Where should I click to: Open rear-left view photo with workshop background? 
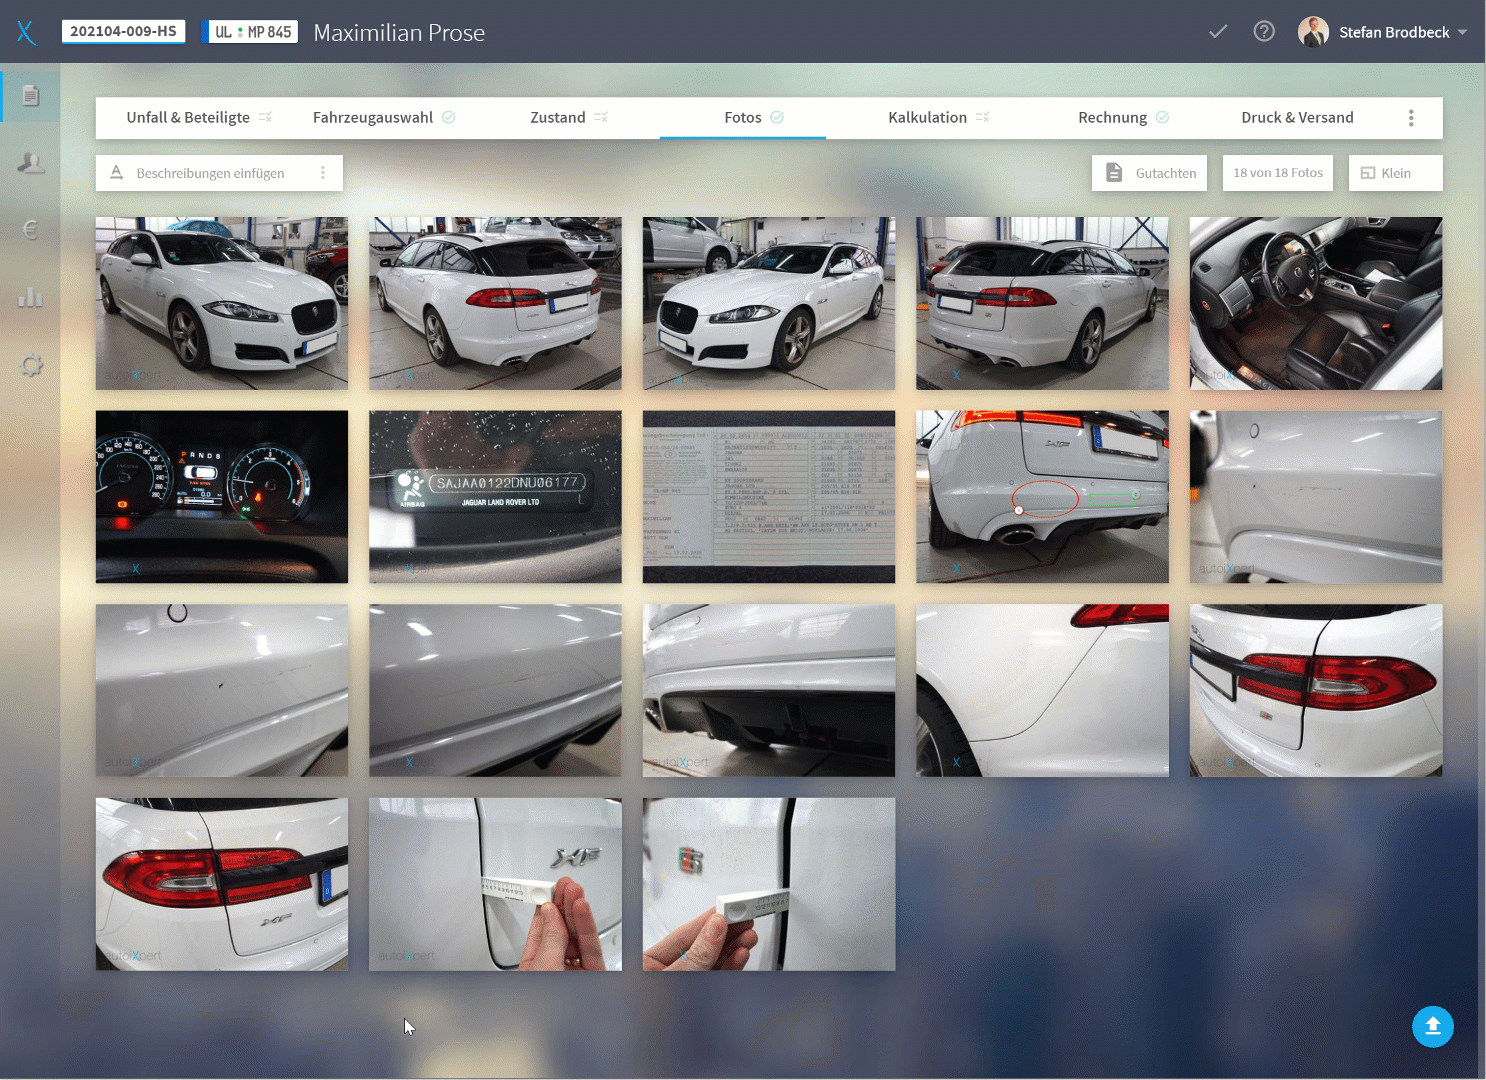pos(495,304)
